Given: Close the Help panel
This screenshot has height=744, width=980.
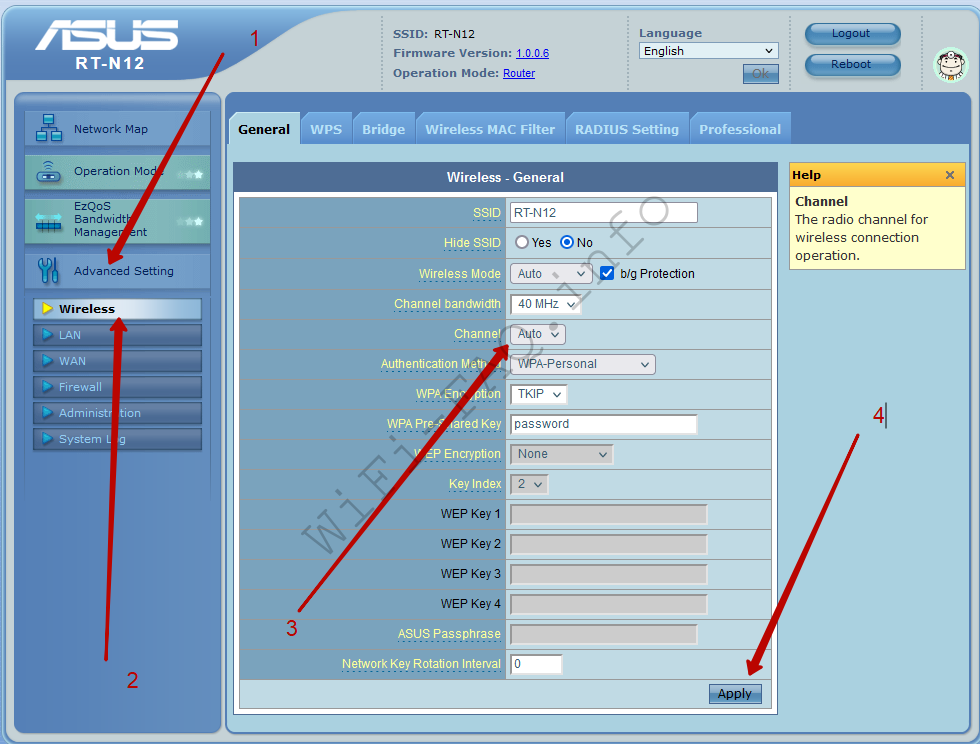Looking at the screenshot, I should [x=949, y=175].
